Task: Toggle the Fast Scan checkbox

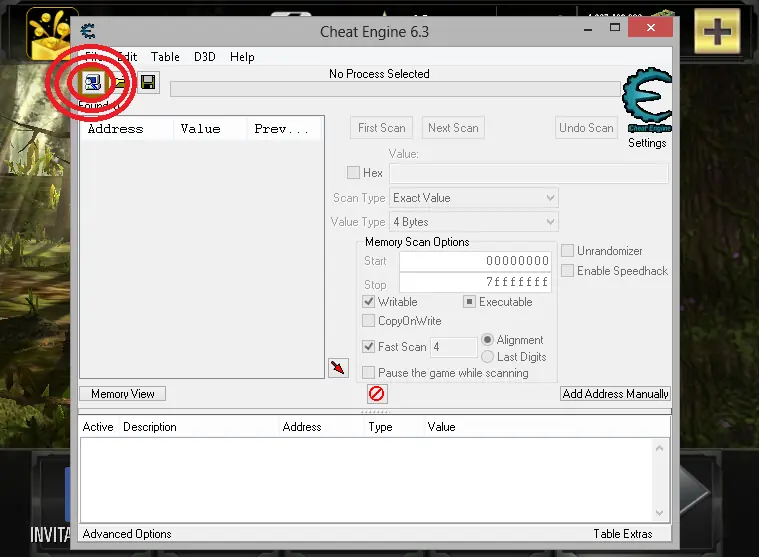Action: (368, 346)
